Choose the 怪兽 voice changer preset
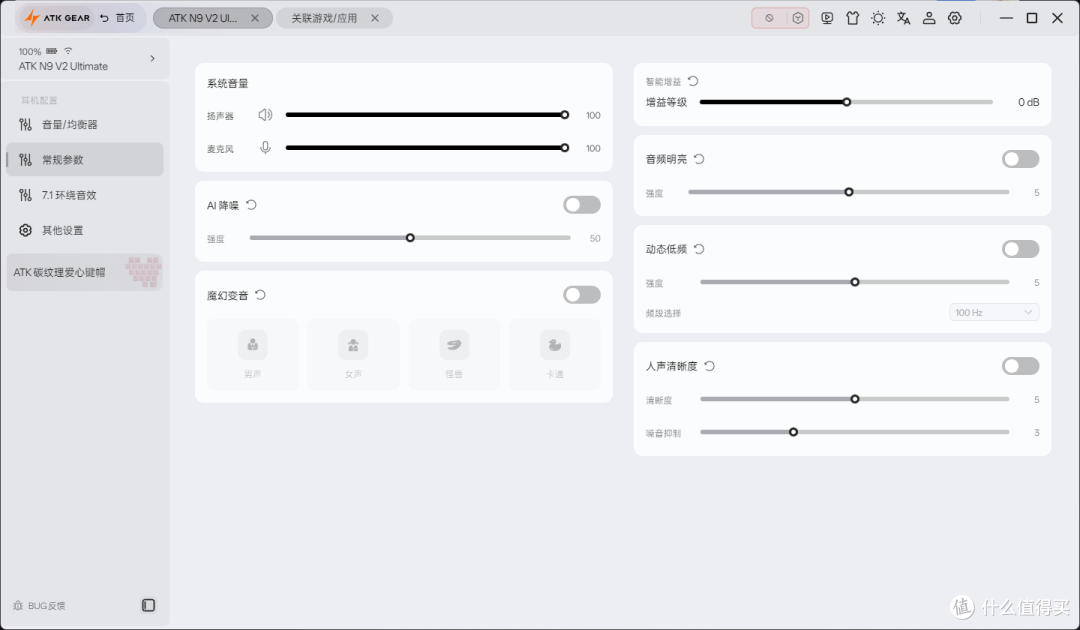 (454, 355)
